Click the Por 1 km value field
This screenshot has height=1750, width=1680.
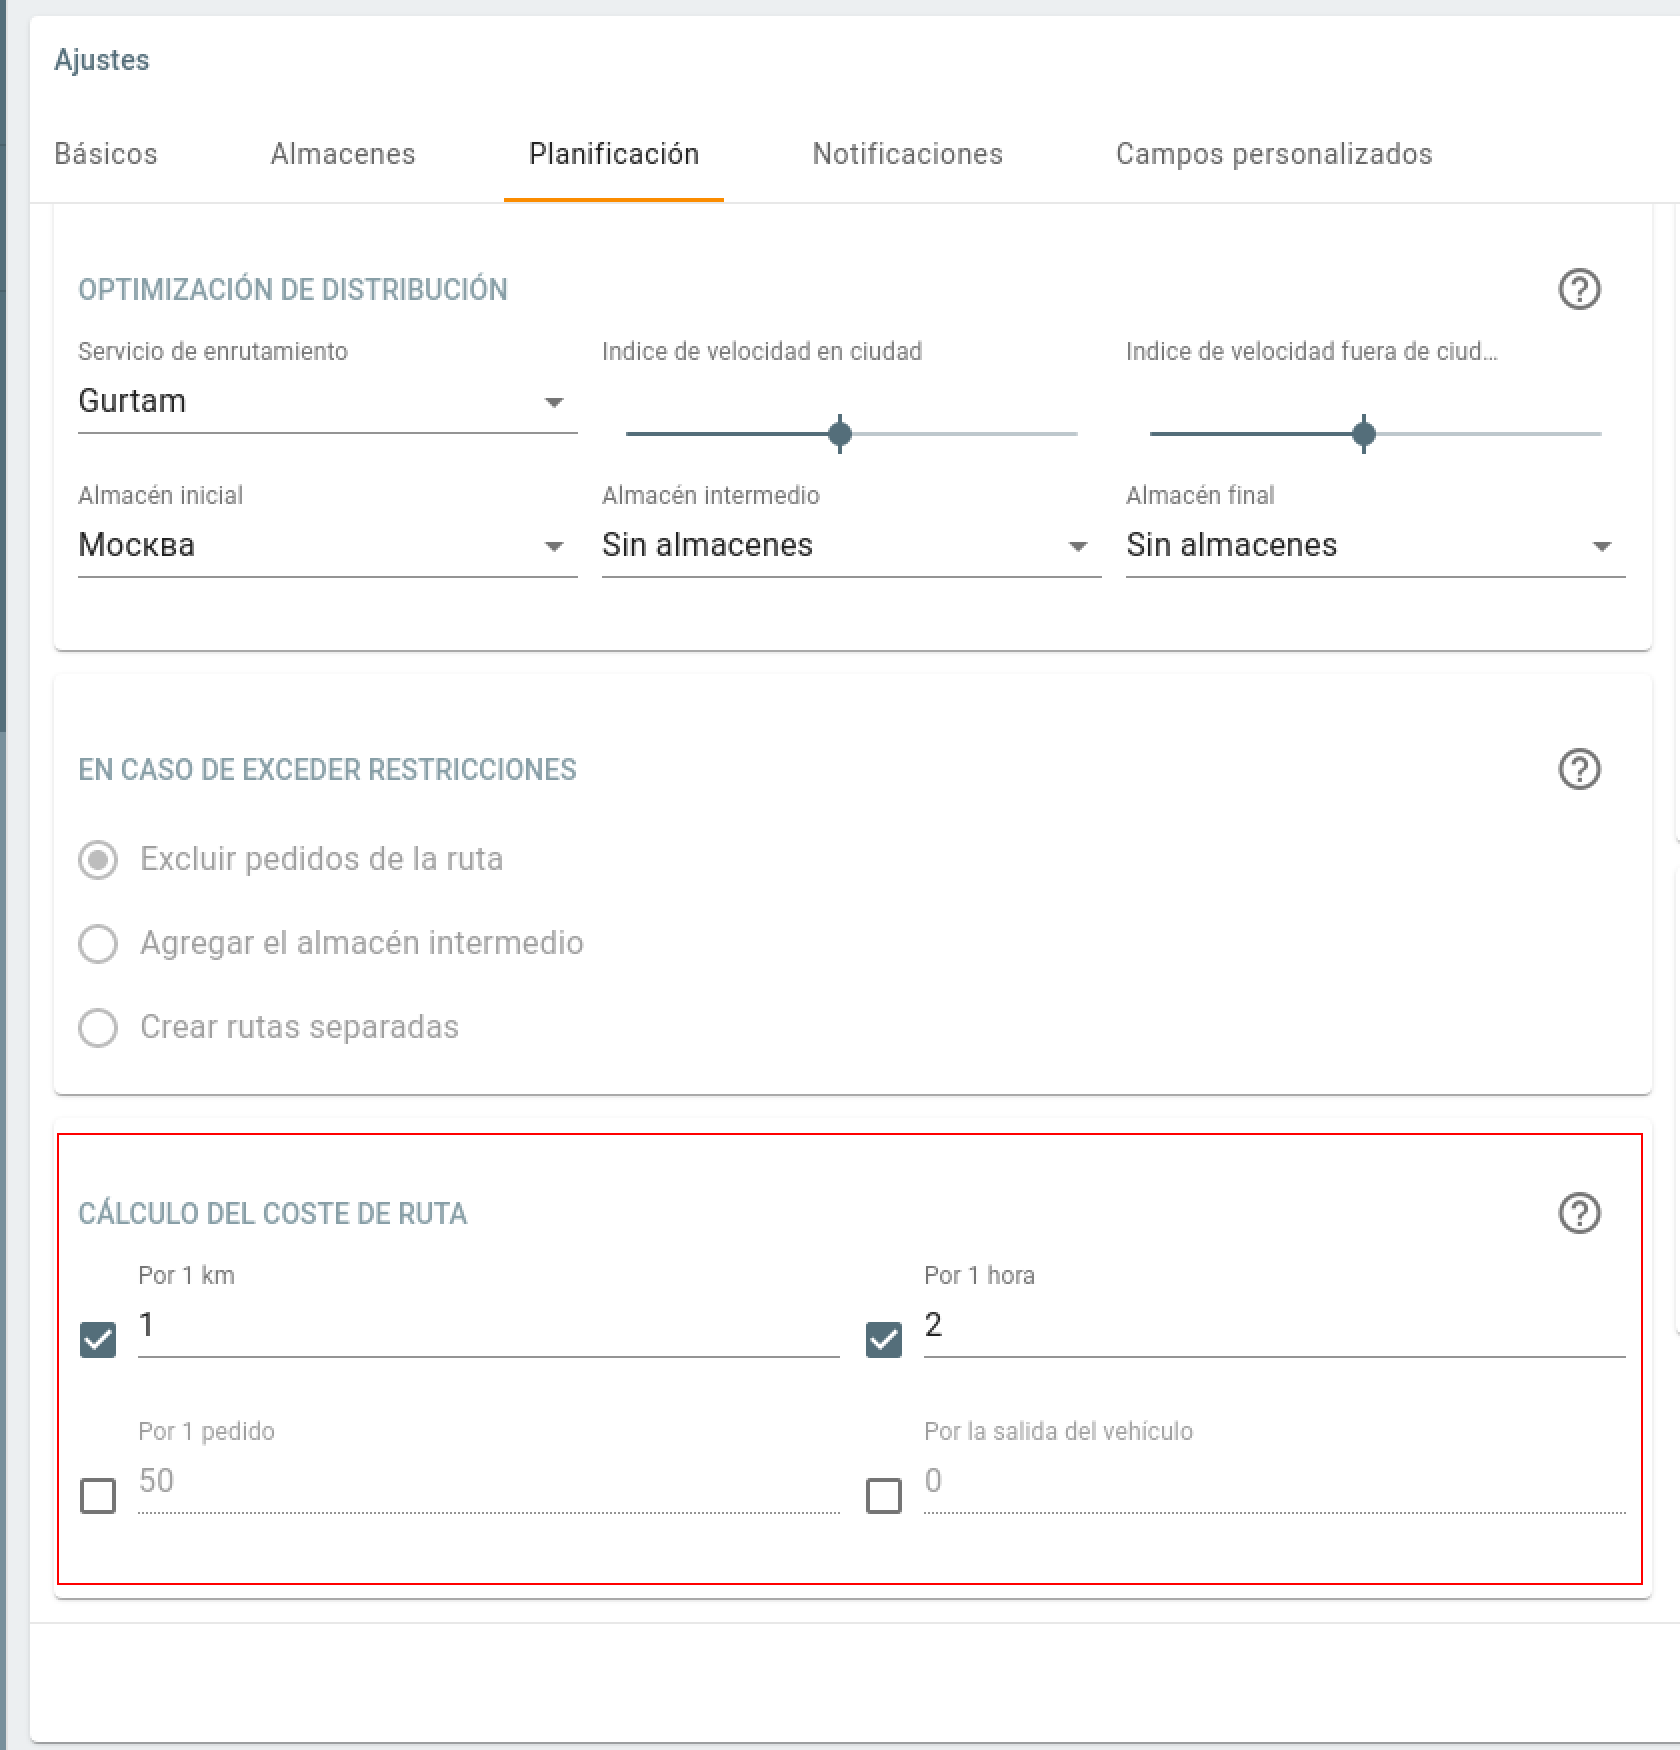click(x=488, y=1326)
